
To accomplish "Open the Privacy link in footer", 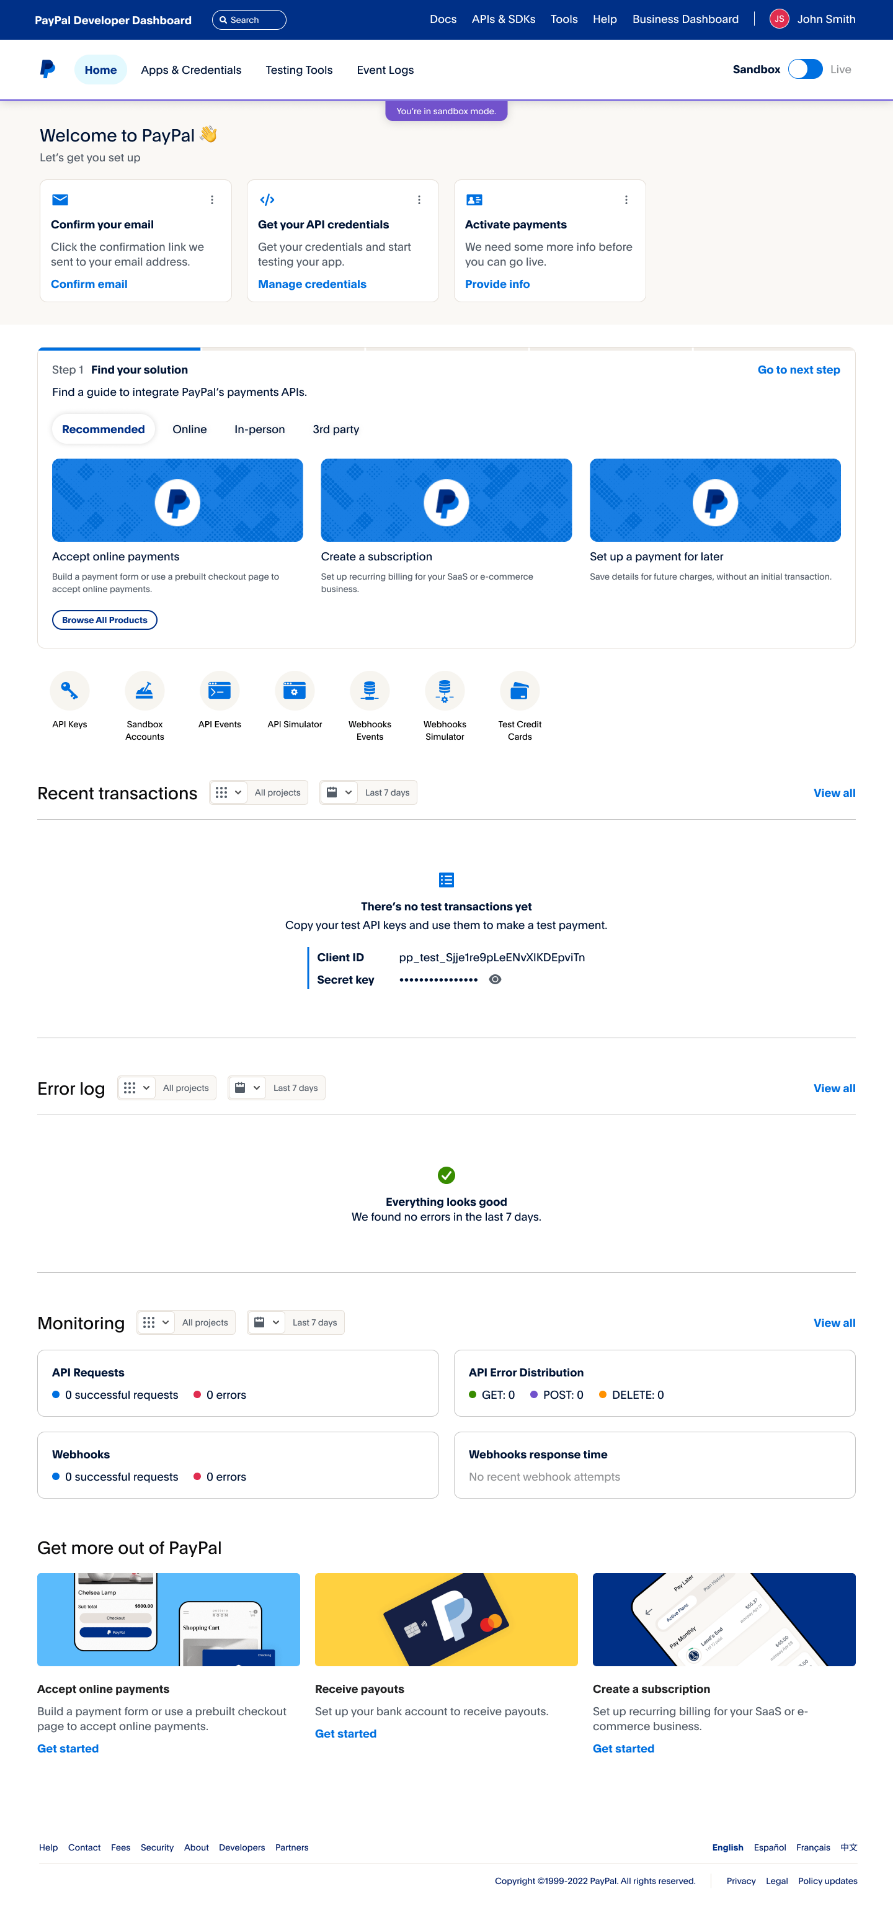I will click(741, 1881).
